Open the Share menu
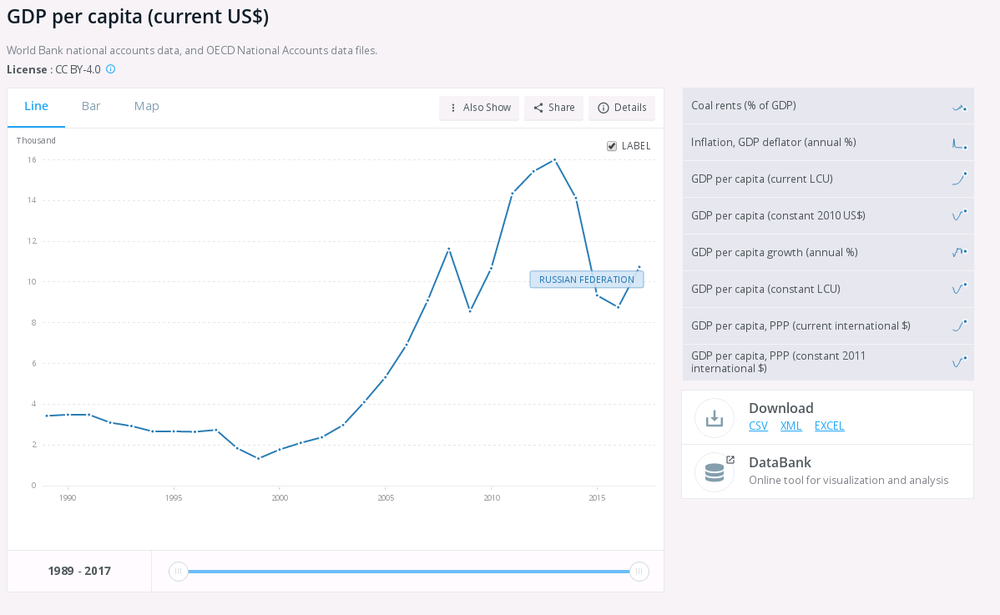The width and height of the screenshot is (1000, 615). [553, 108]
